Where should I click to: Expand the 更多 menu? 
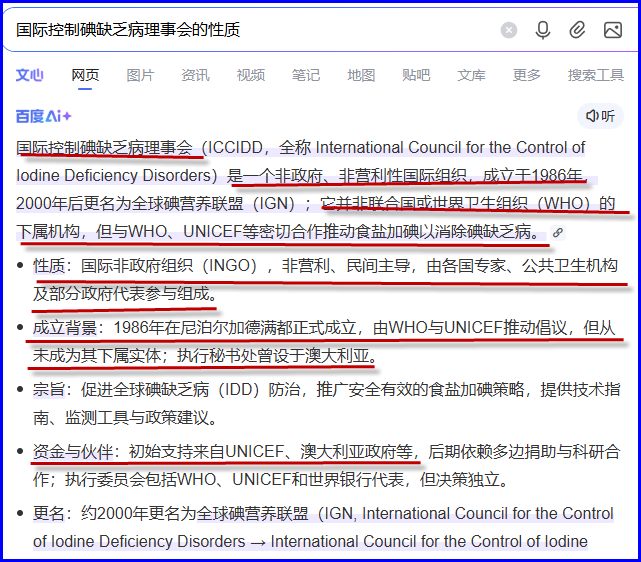[527, 75]
